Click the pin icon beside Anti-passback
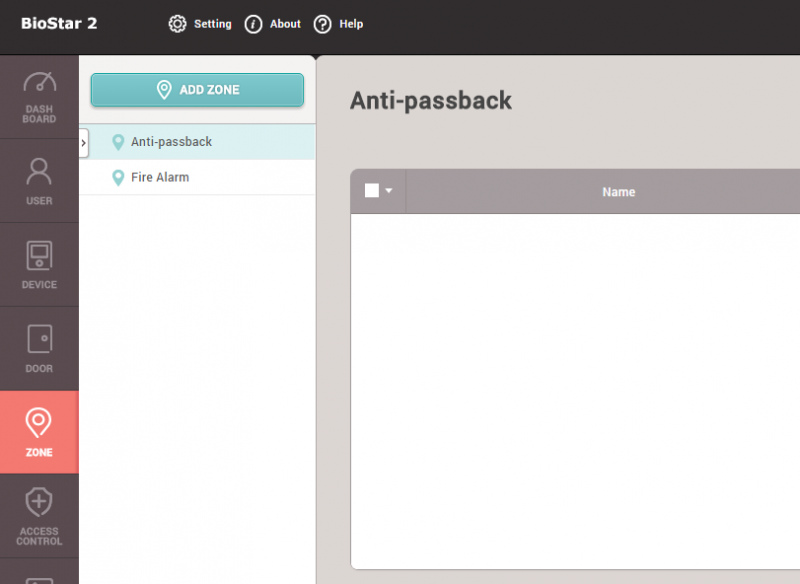 coord(118,142)
